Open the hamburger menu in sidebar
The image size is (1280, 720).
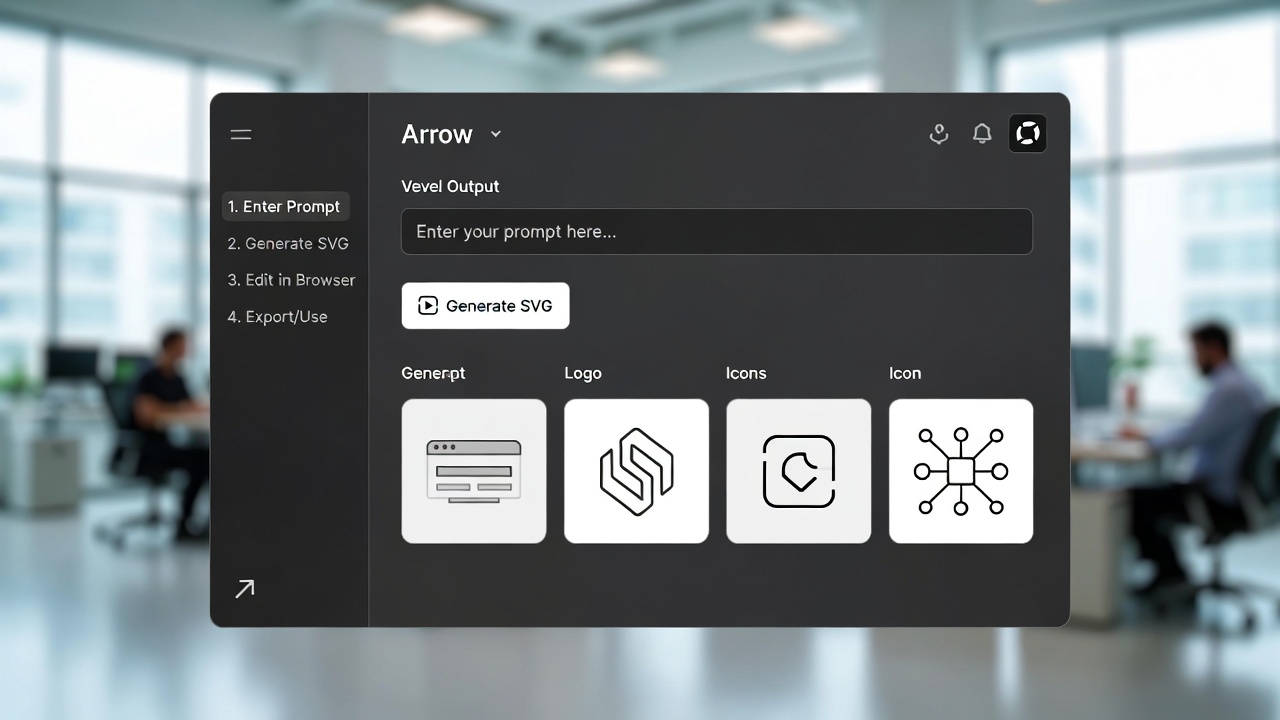coord(240,133)
